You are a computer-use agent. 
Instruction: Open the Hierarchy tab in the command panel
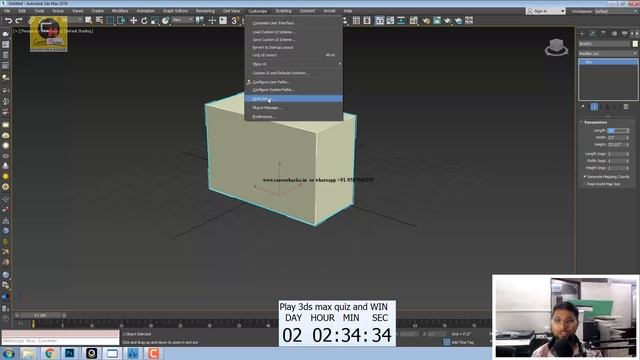tap(603, 33)
